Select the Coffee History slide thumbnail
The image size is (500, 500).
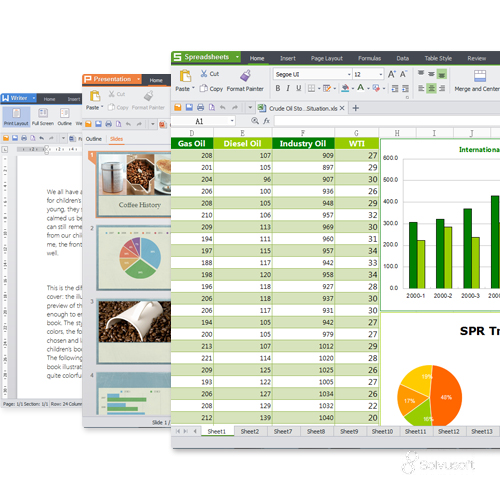coord(134,184)
